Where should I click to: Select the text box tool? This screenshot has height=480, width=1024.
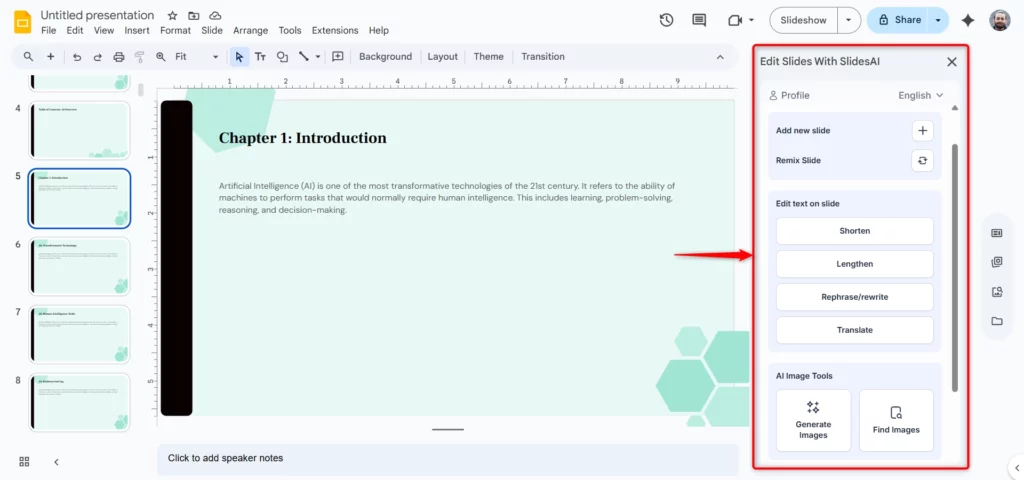[x=260, y=57]
